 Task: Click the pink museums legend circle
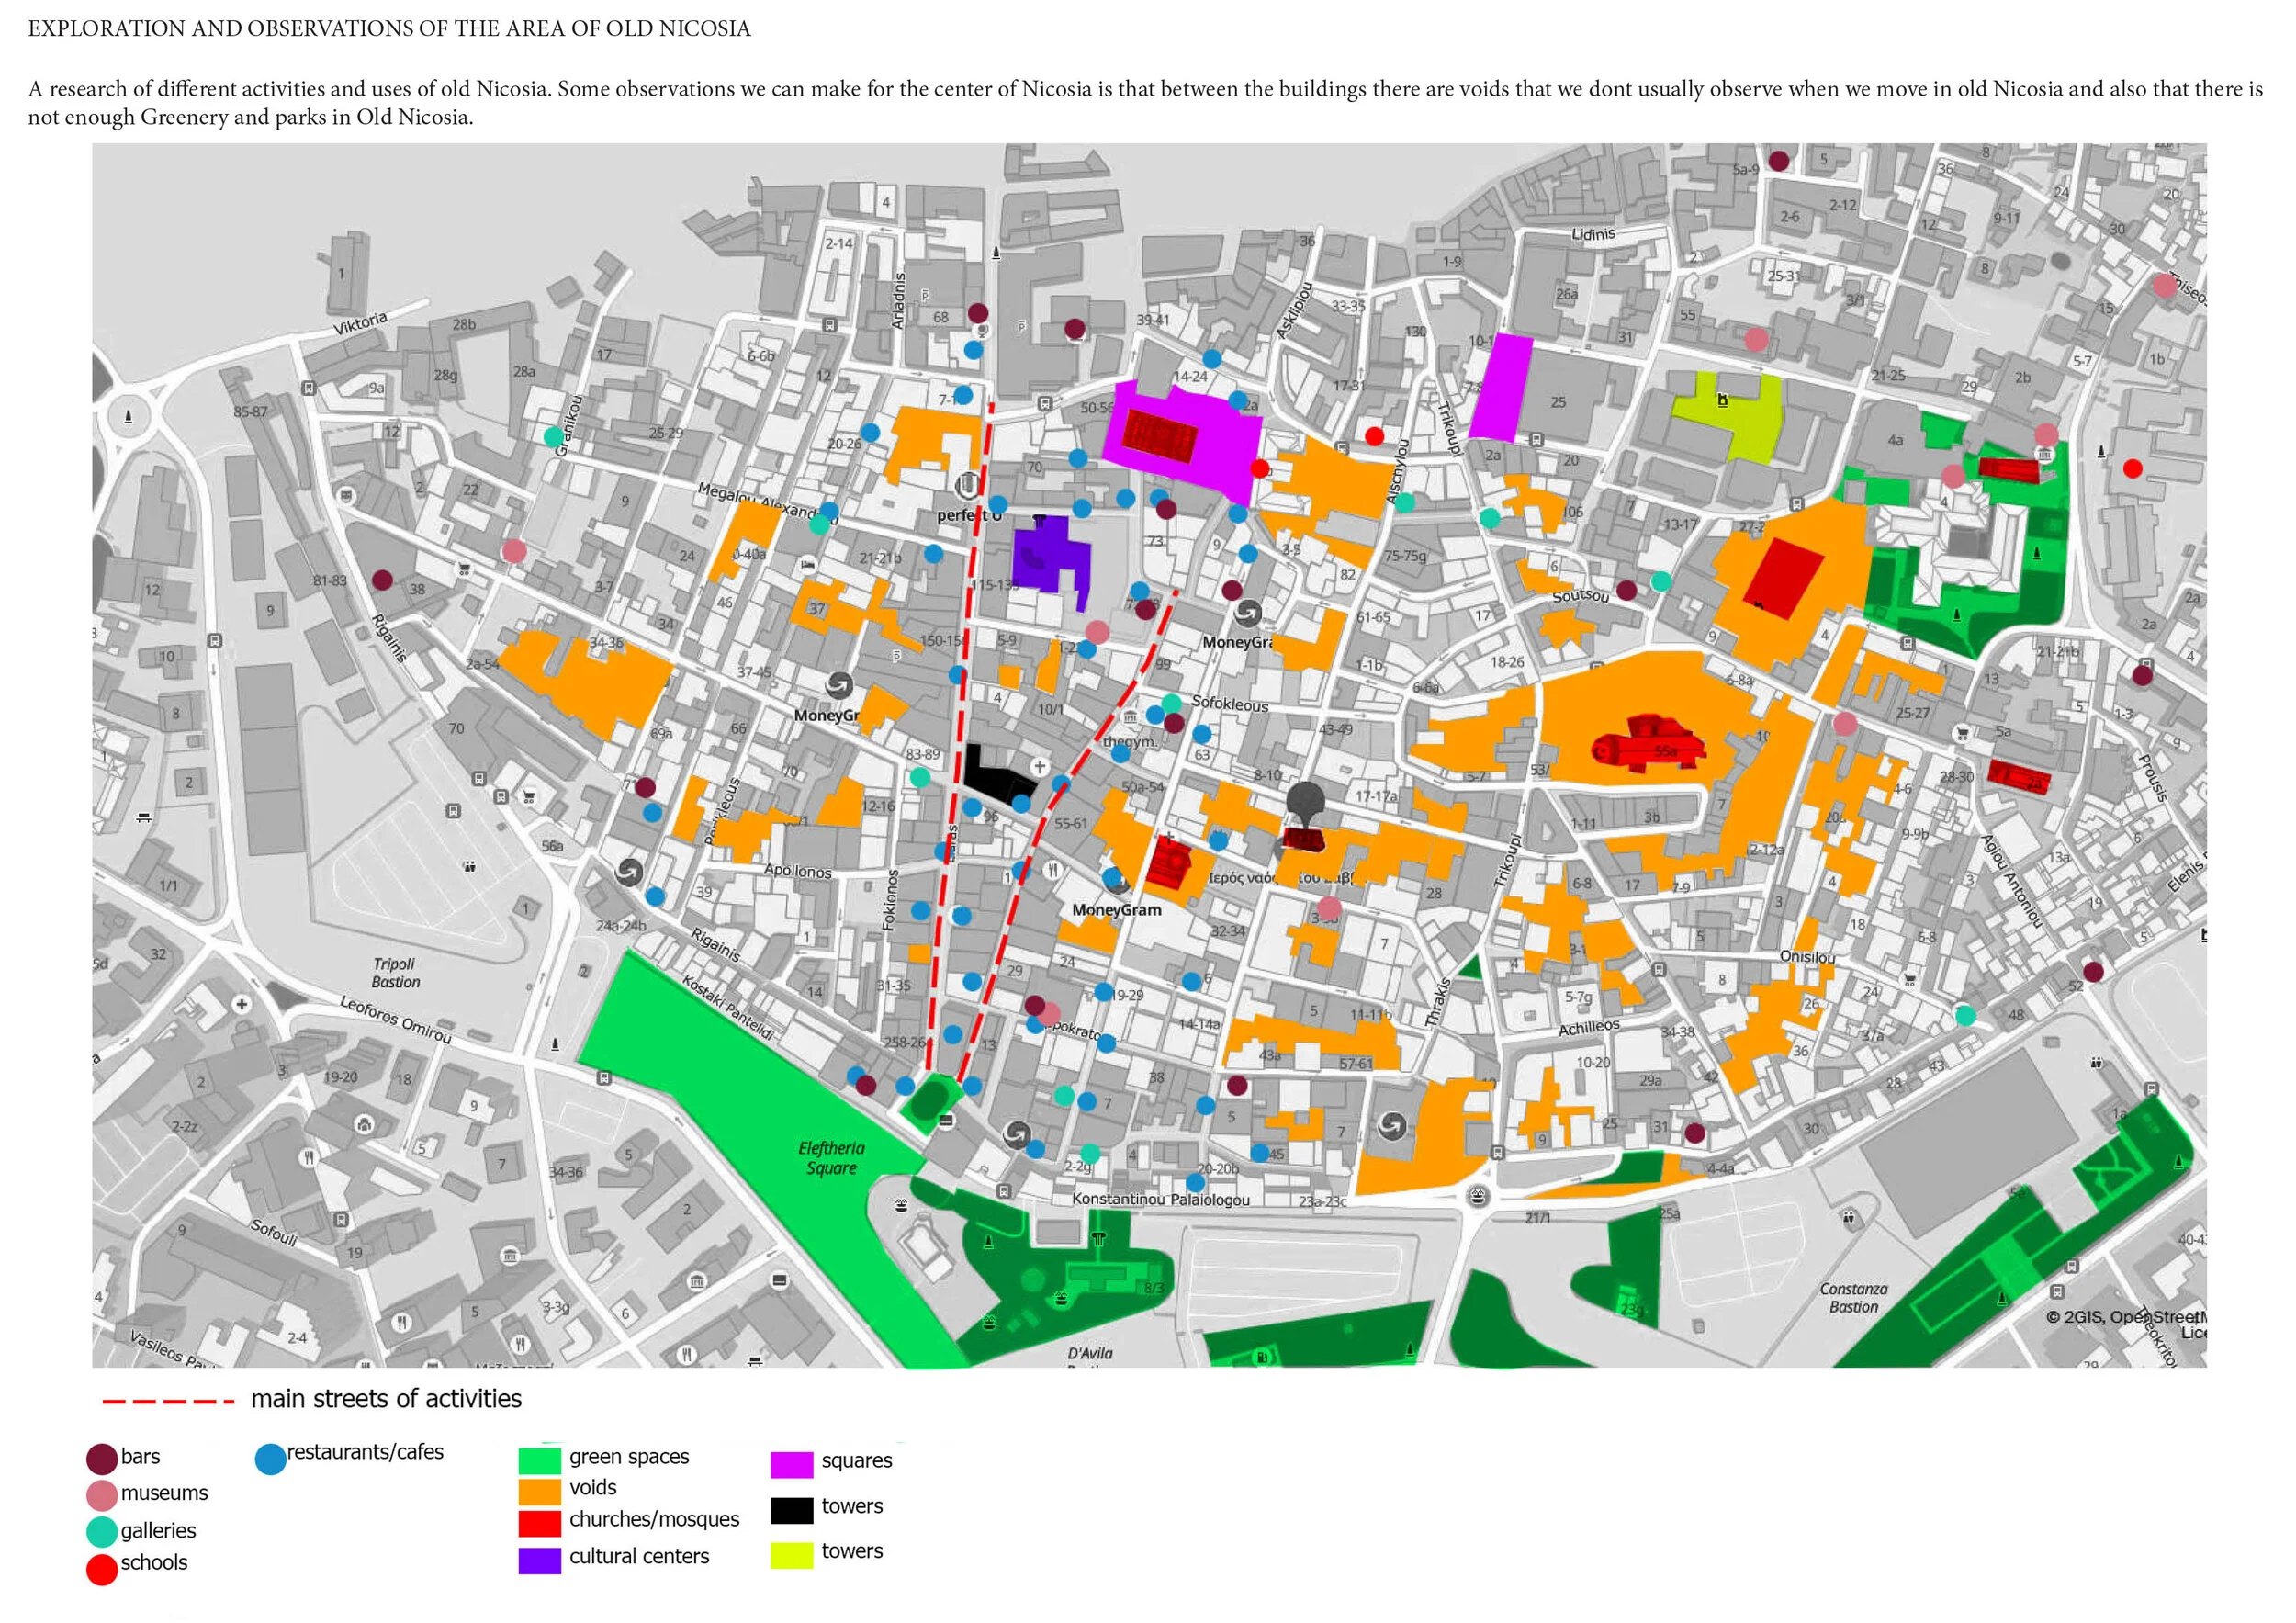coord(102,1495)
